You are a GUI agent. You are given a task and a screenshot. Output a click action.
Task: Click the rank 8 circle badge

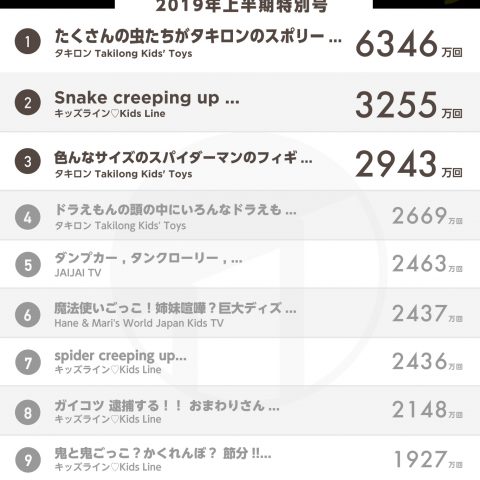[x=28, y=412]
